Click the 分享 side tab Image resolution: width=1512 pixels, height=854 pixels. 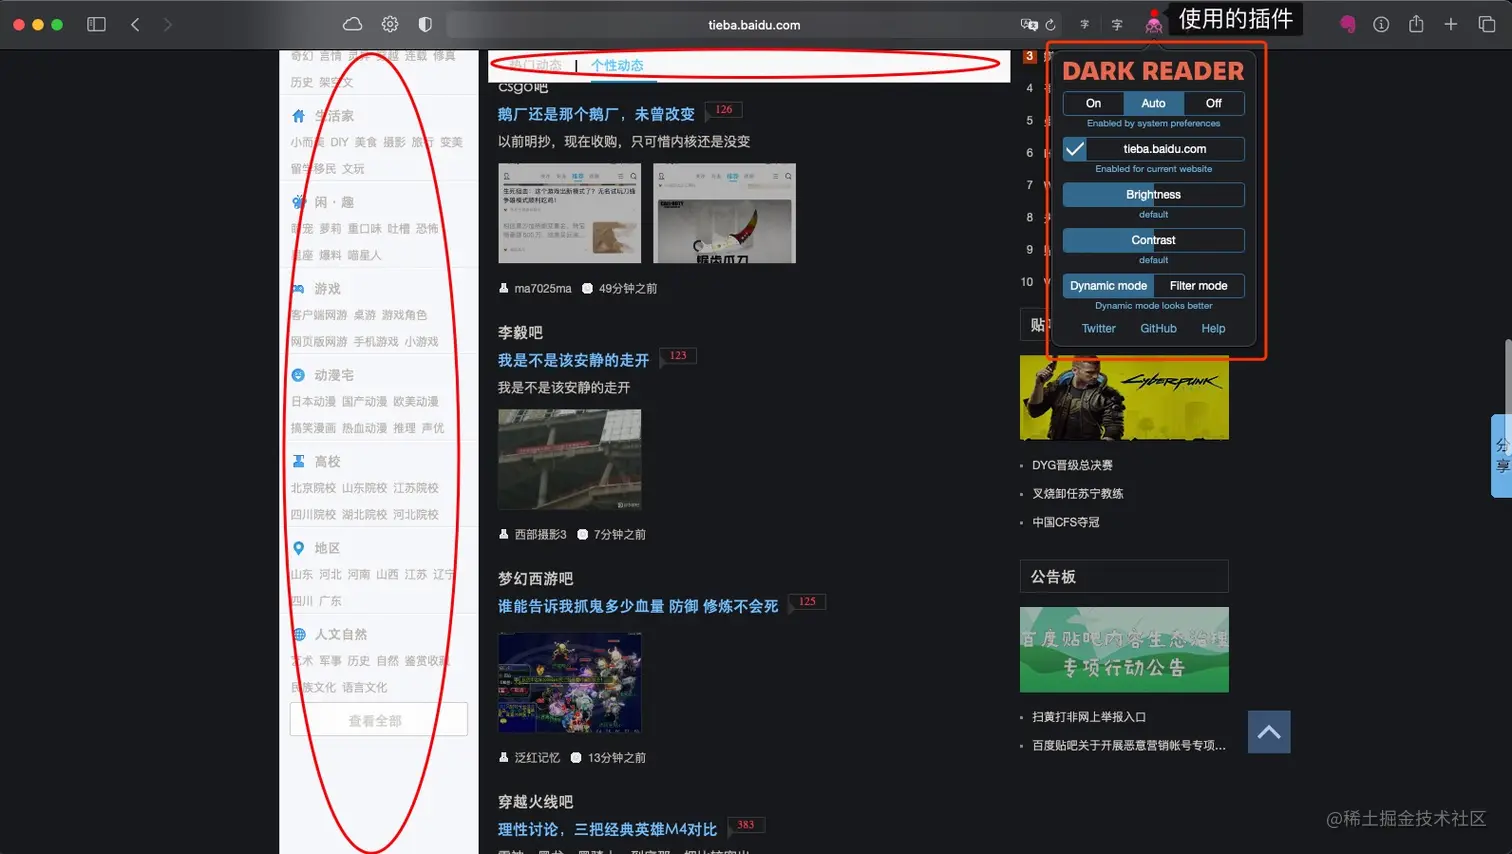[1501, 456]
